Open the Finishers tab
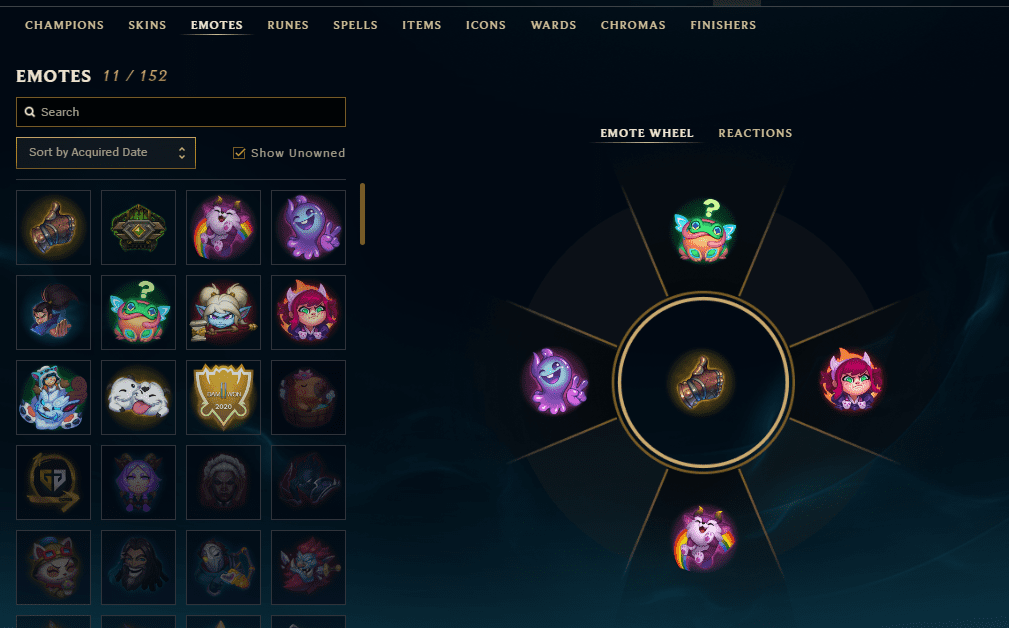Image resolution: width=1009 pixels, height=628 pixels. click(723, 25)
